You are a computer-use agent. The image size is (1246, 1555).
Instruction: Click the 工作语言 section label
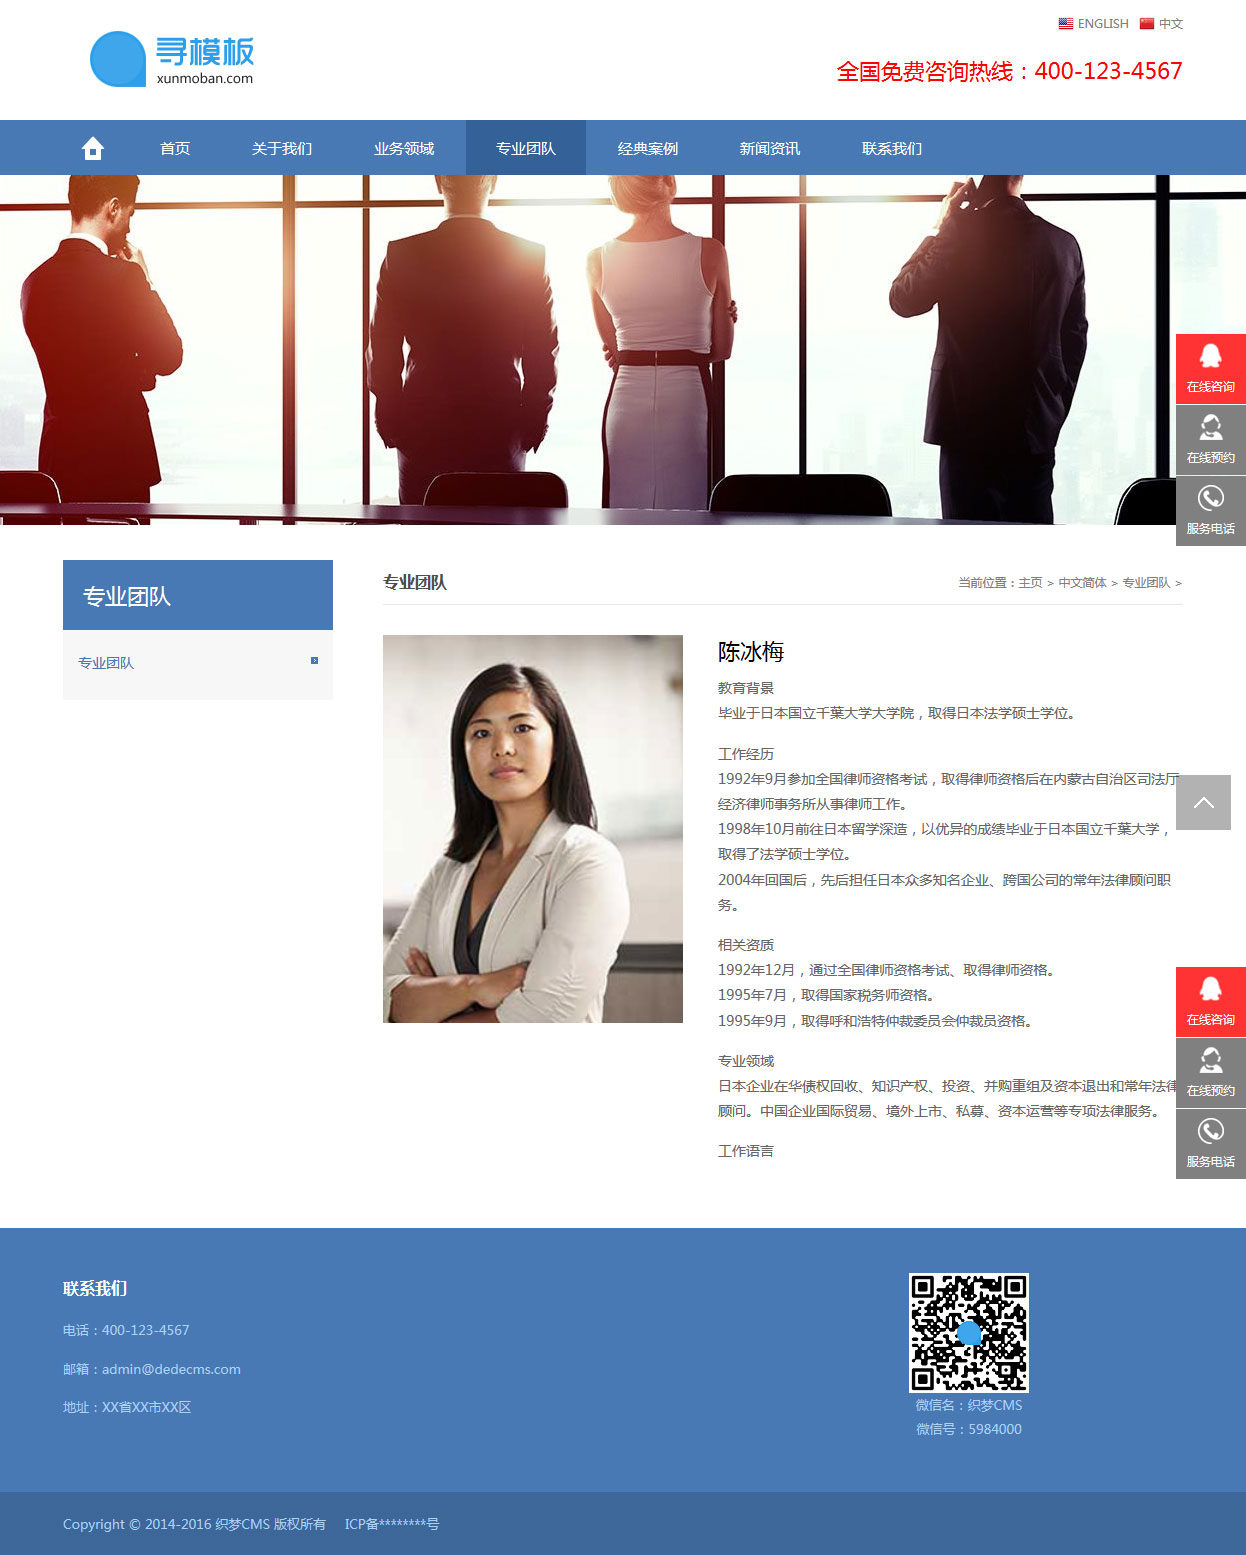[x=746, y=1151]
